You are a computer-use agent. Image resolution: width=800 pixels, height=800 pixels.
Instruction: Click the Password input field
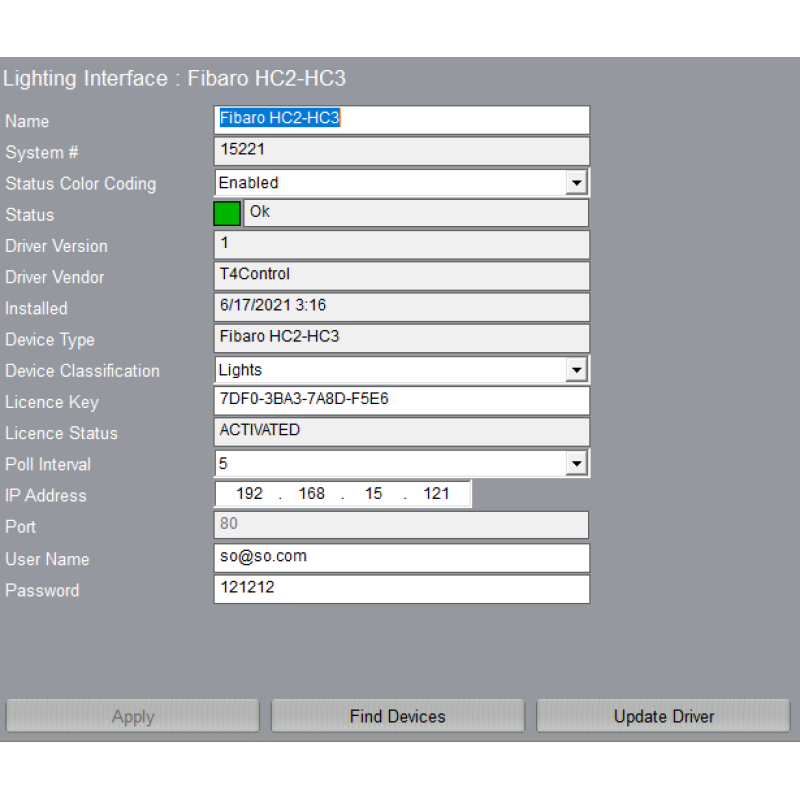click(402, 589)
